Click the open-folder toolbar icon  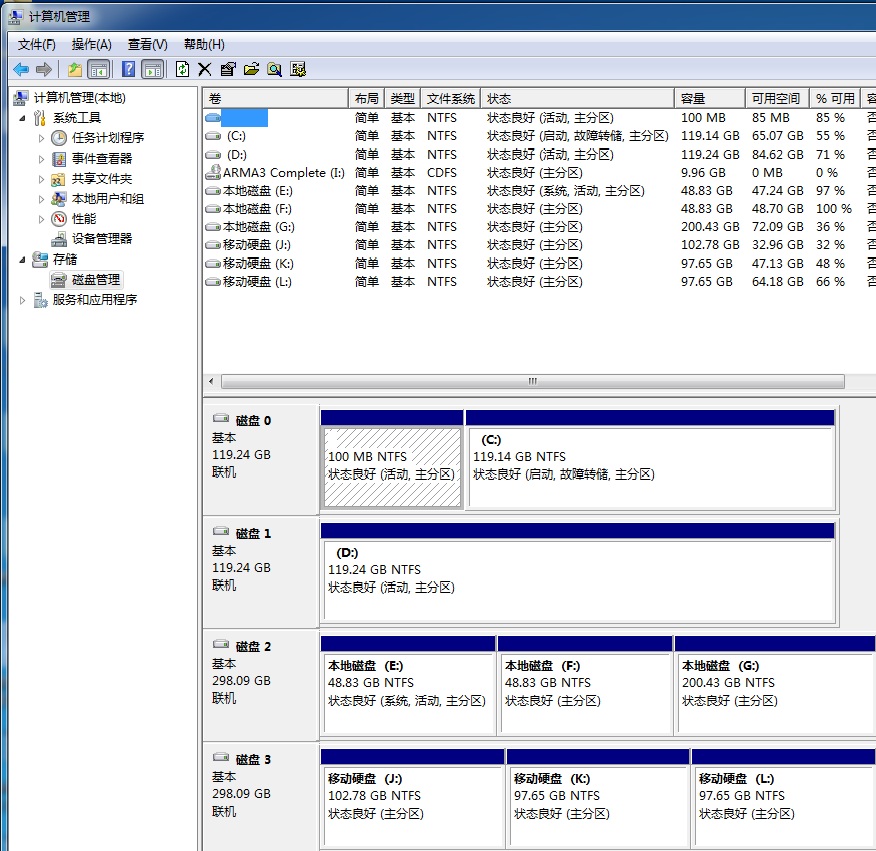(x=251, y=69)
